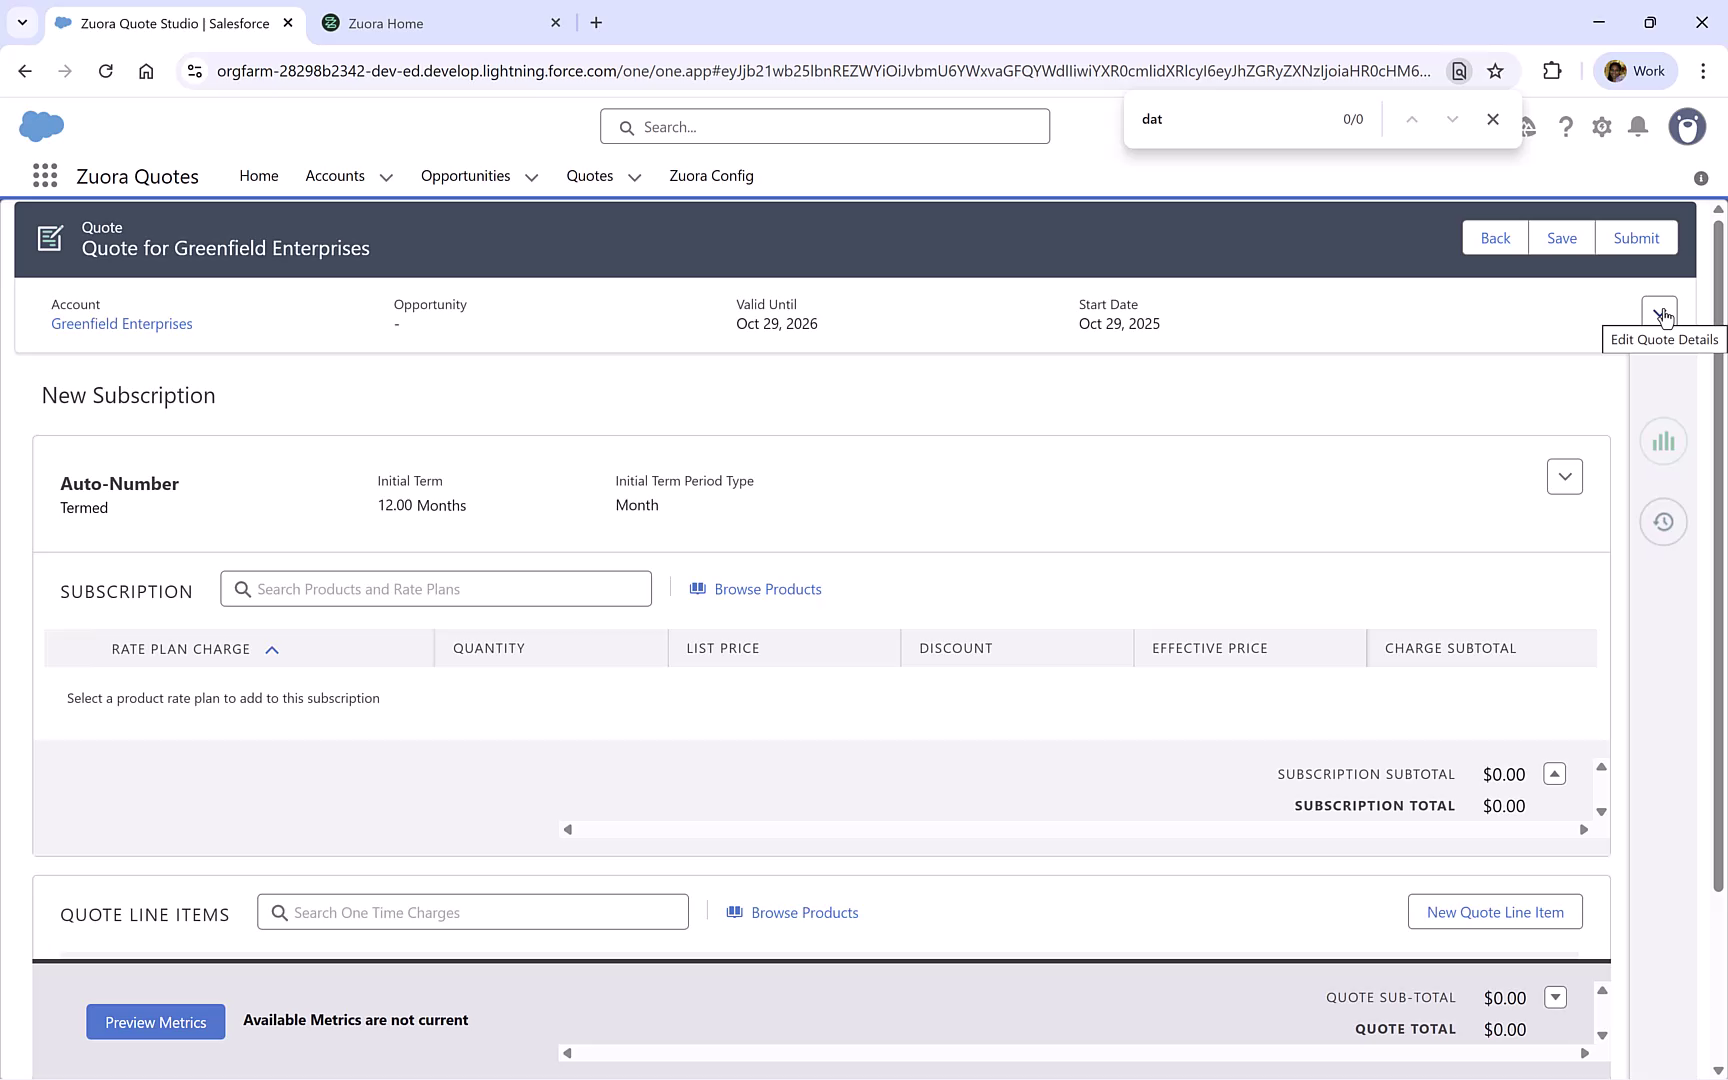Open the App Launcher grid

pyautogui.click(x=44, y=175)
